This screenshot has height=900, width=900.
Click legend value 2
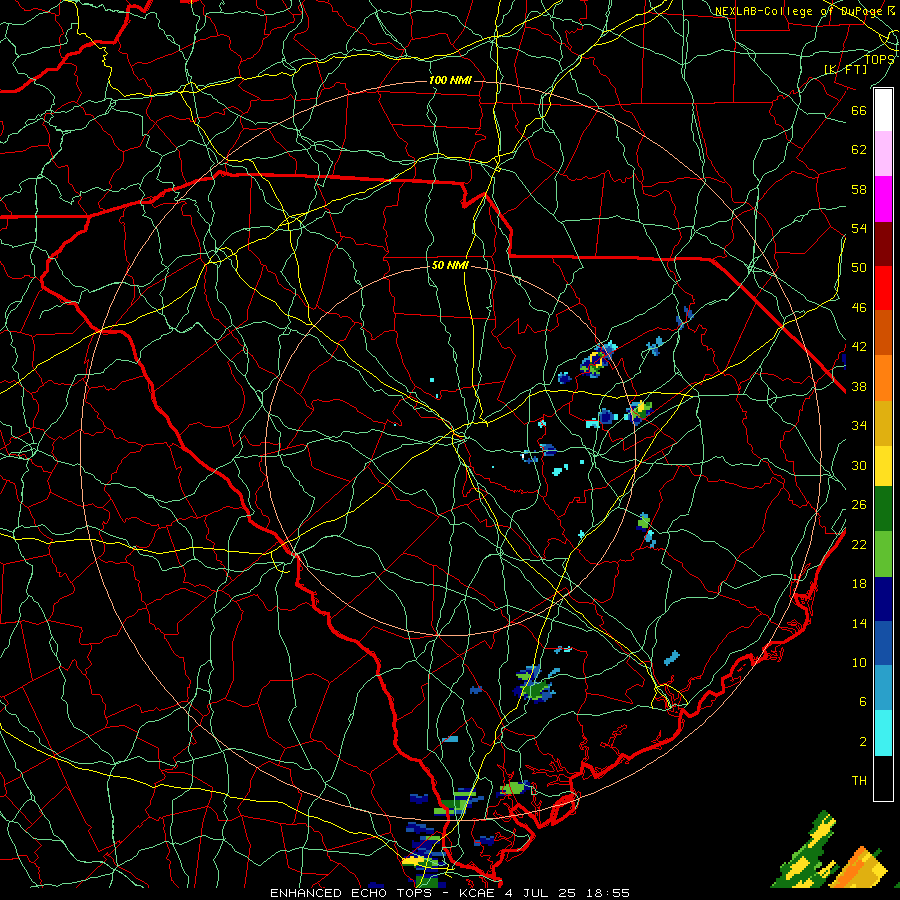[x=862, y=742]
